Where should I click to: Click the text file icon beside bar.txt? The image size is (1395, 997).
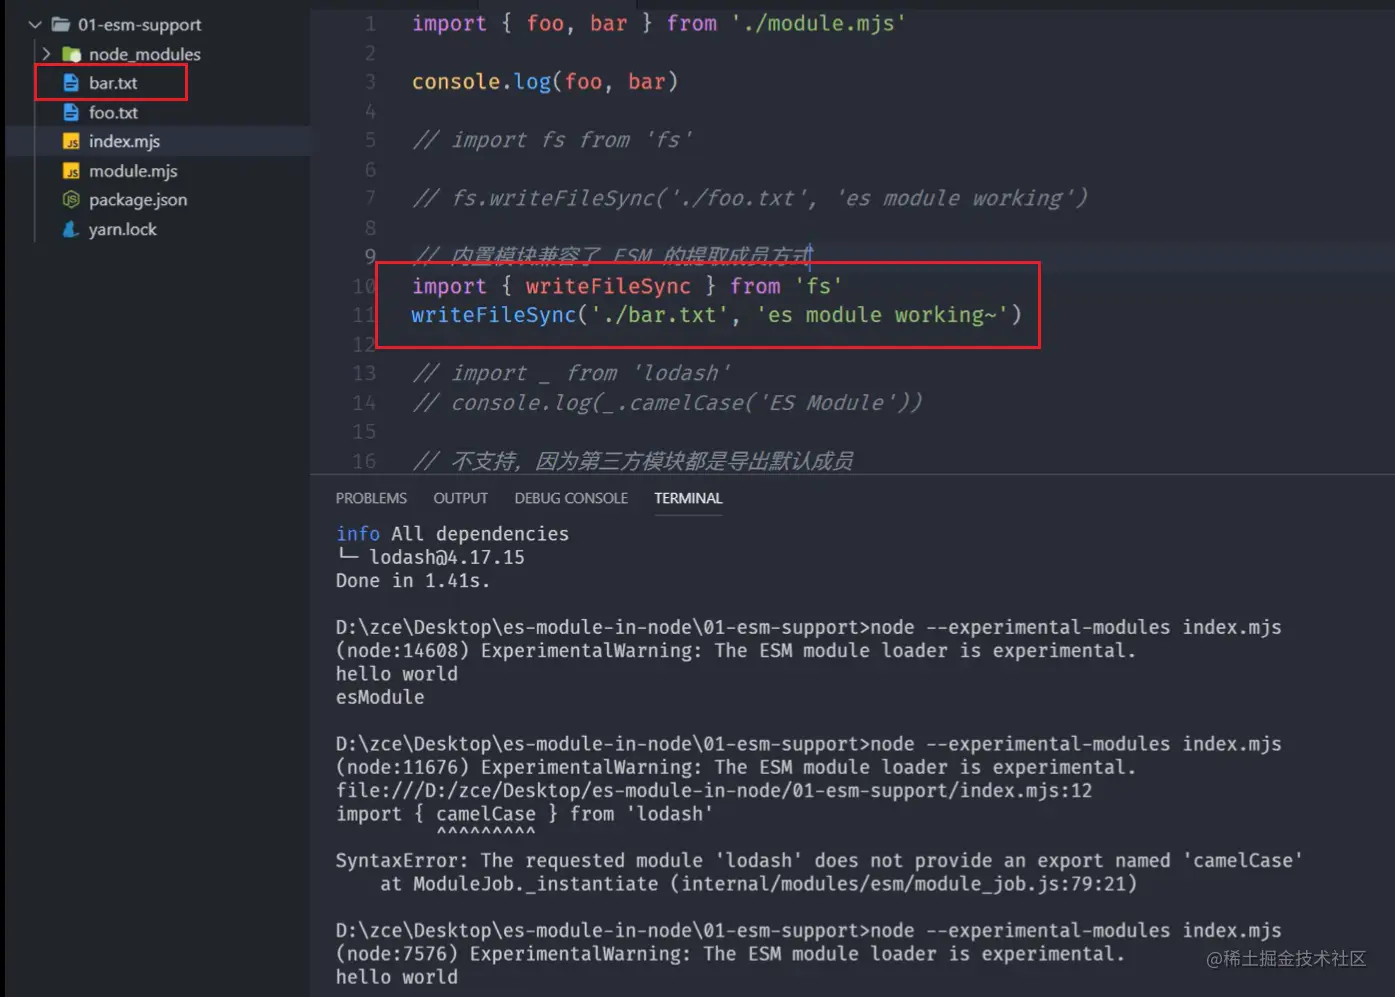click(70, 83)
